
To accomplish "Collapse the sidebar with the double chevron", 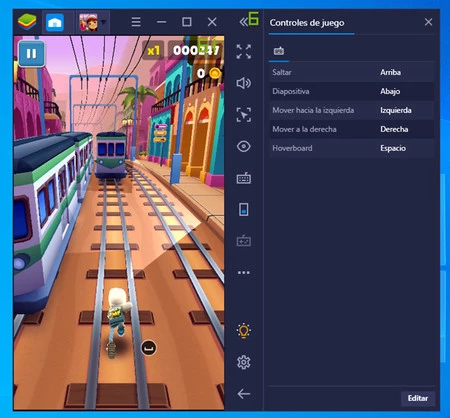I will tap(244, 22).
